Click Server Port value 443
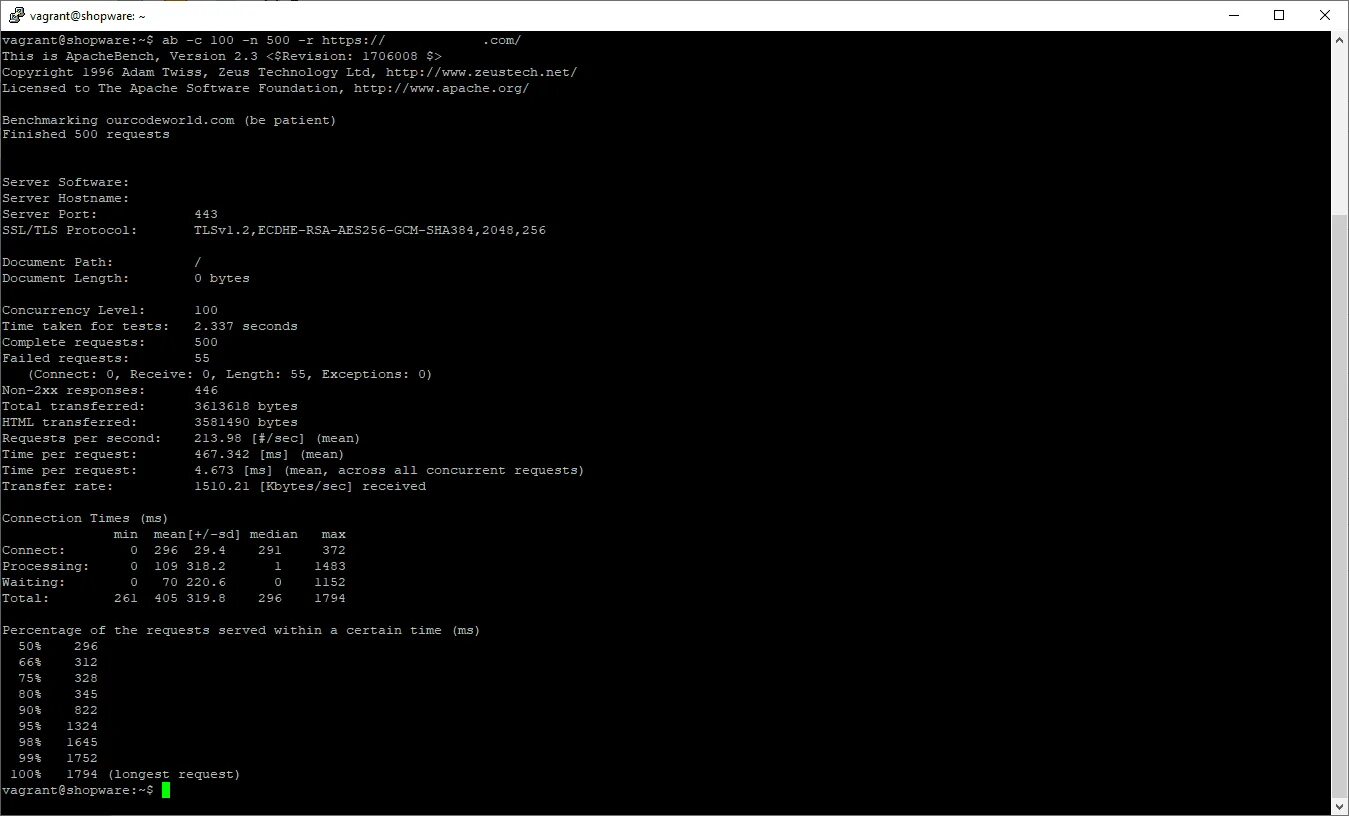Viewport: 1349px width, 816px height. [x=206, y=214]
